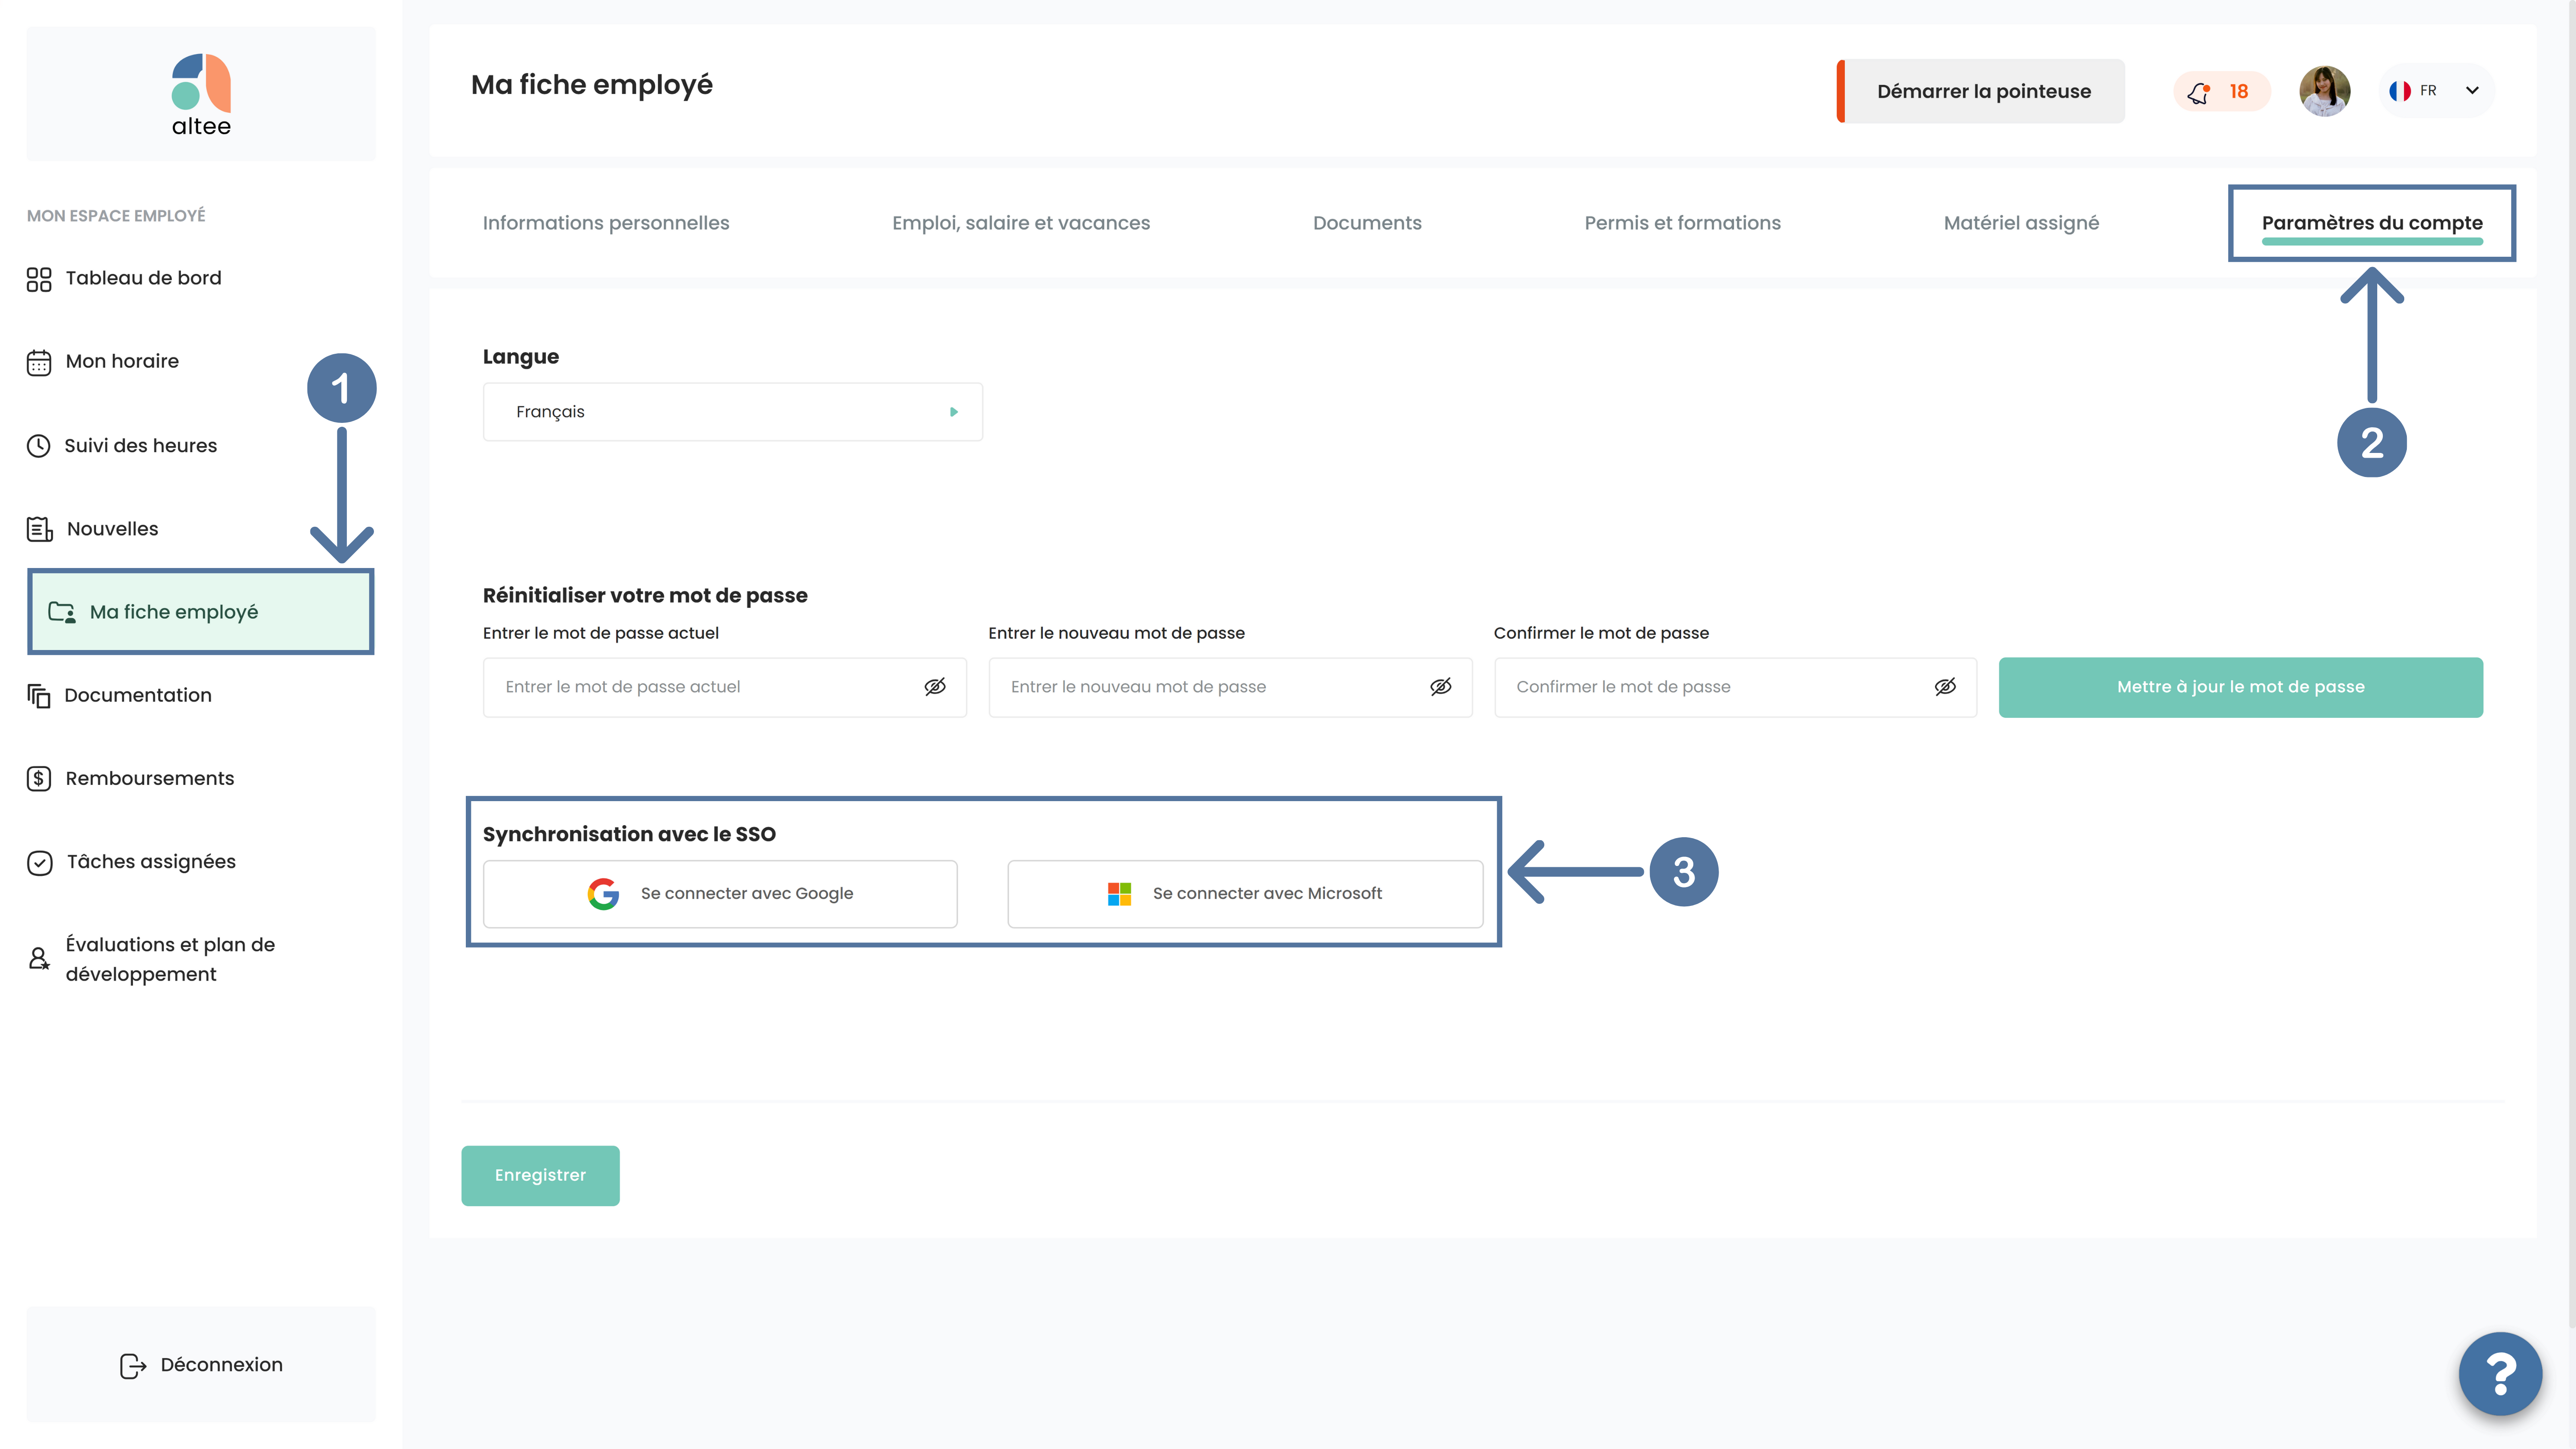Click the altee logo
The height and width of the screenshot is (1449, 2576).
pyautogui.click(x=201, y=95)
